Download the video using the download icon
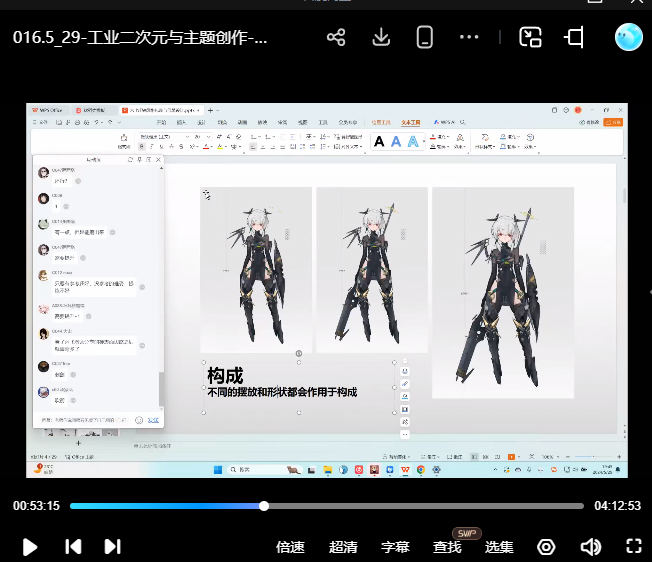 pos(381,38)
